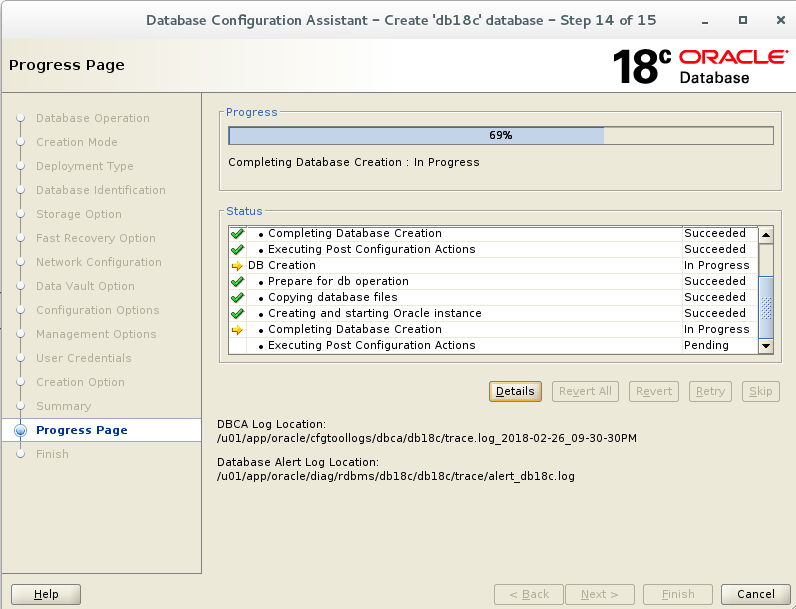Open the Details button
This screenshot has width=796, height=609.
[515, 391]
